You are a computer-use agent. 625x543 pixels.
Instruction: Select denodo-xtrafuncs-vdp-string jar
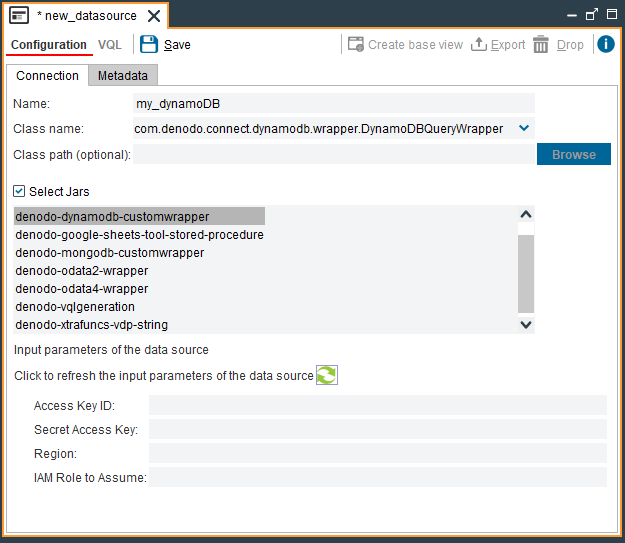tap(92, 324)
